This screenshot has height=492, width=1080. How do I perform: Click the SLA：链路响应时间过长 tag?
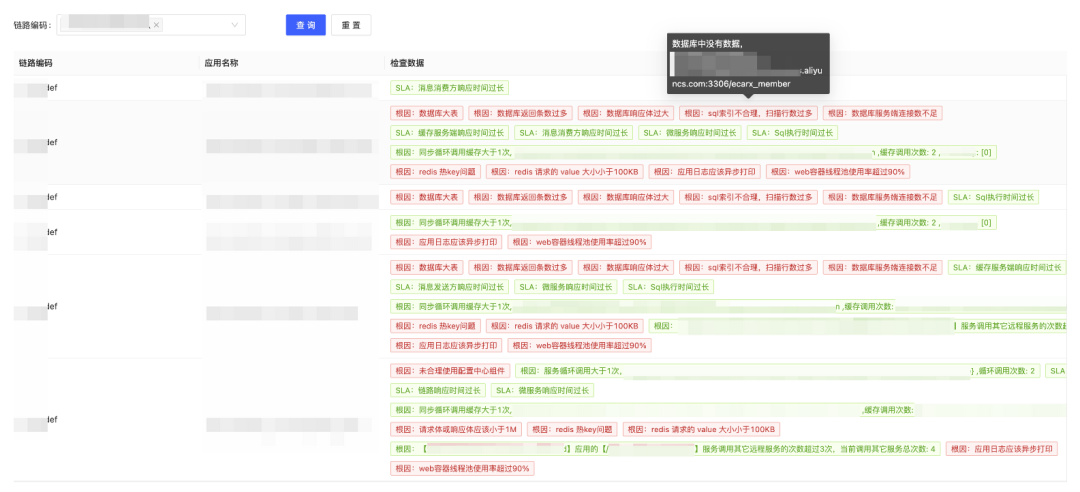(438, 390)
